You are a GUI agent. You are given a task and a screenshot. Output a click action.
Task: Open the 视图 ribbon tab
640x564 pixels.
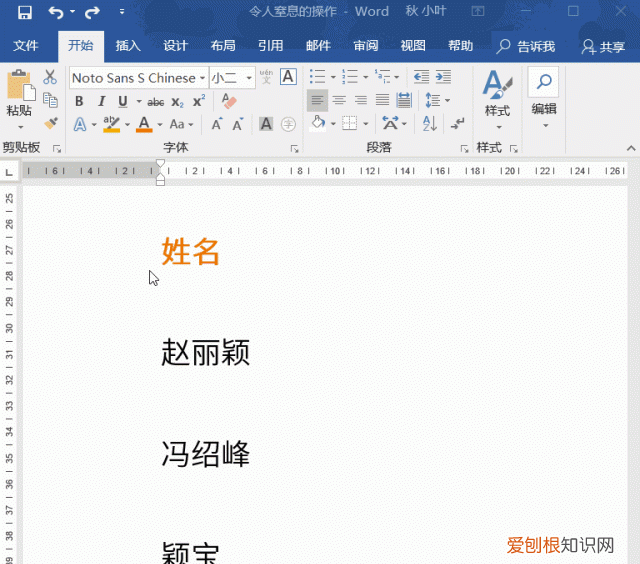point(413,46)
